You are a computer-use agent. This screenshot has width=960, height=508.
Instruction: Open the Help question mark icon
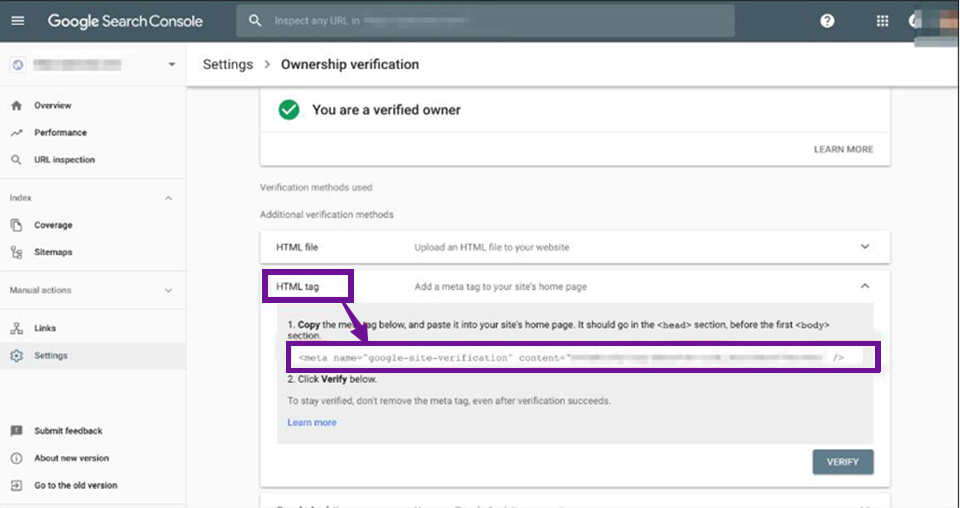click(827, 21)
